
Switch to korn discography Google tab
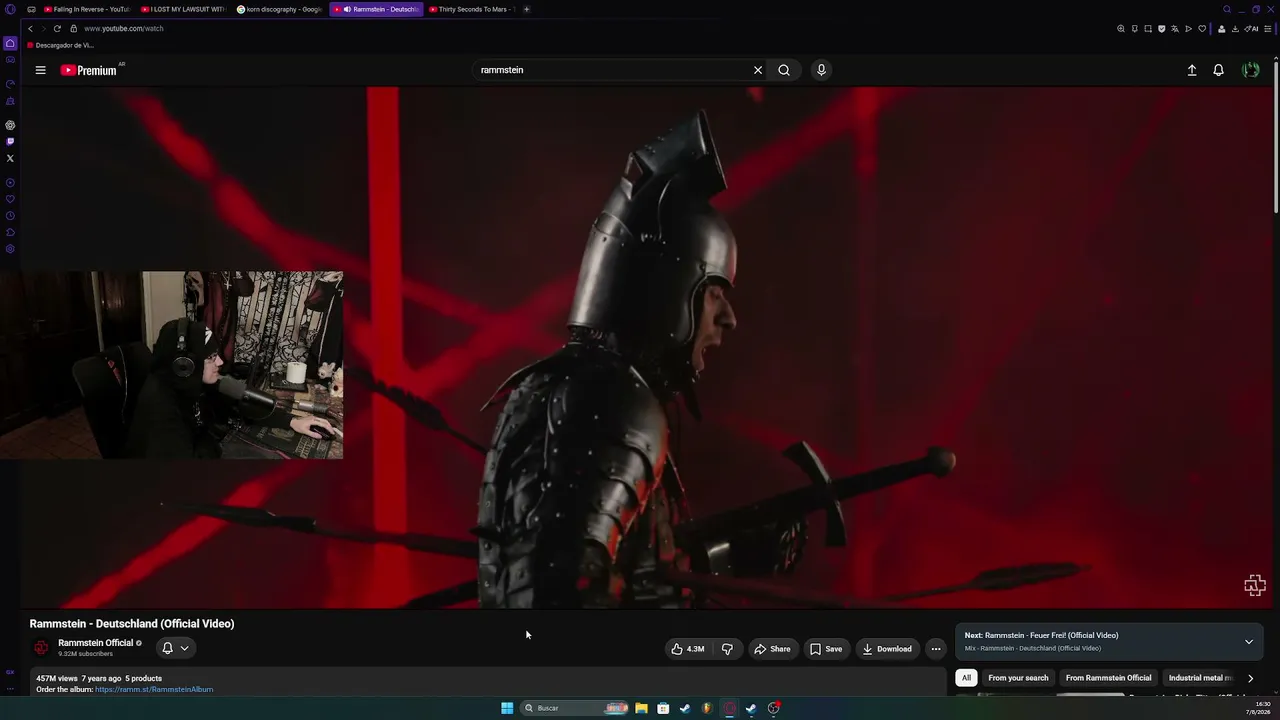coord(280,9)
